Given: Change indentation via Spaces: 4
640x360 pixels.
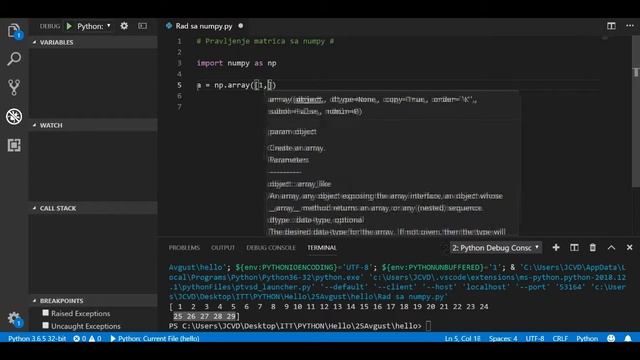Looking at the screenshot, I should coord(503,338).
